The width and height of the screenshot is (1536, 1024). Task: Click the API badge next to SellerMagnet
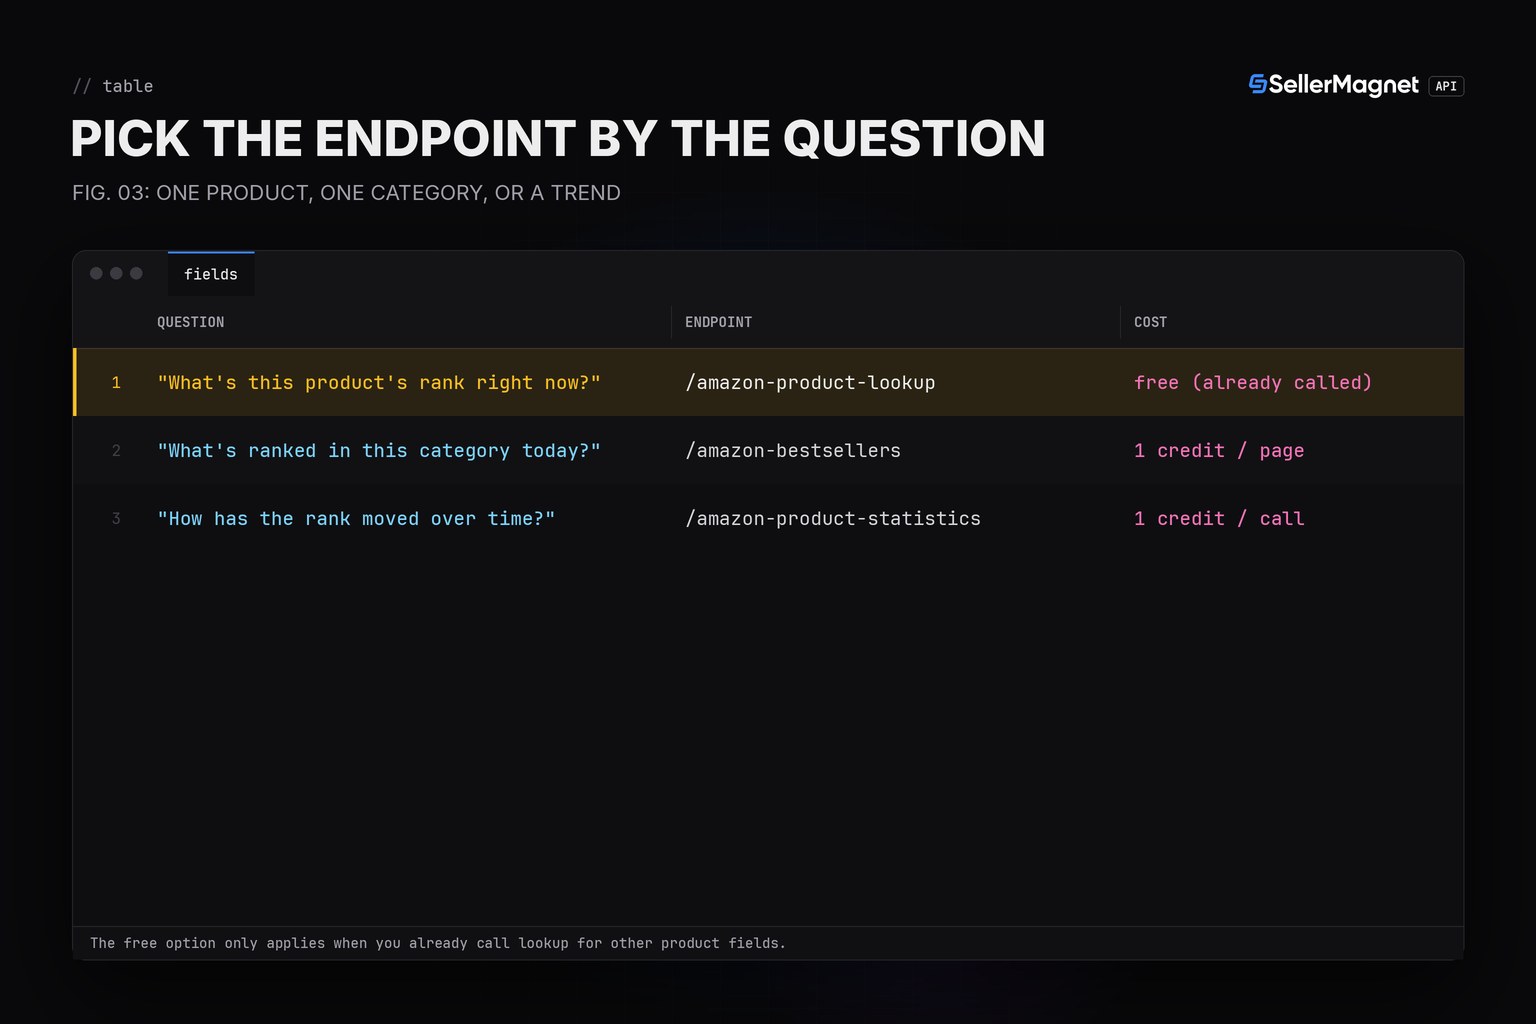coord(1446,86)
